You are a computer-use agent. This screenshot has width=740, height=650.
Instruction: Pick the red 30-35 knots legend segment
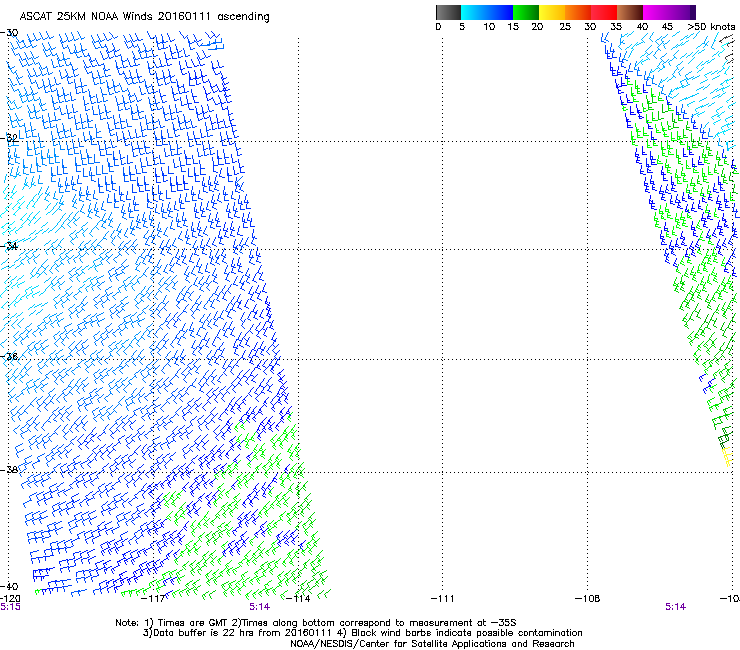(604, 12)
